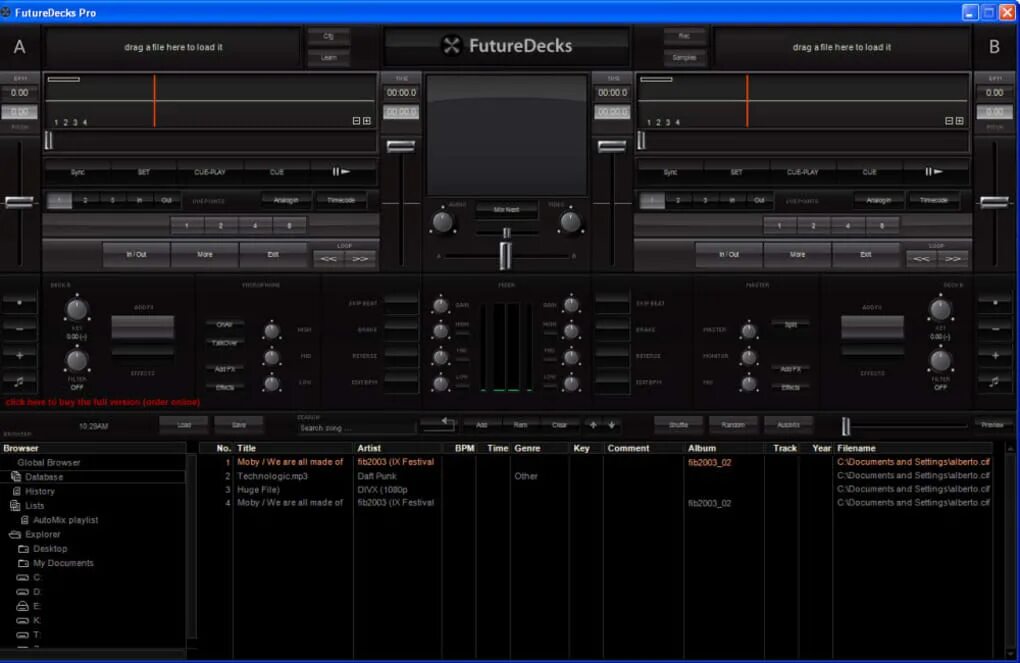Click the Mix Next button
This screenshot has width=1020, height=663.
pyautogui.click(x=506, y=210)
